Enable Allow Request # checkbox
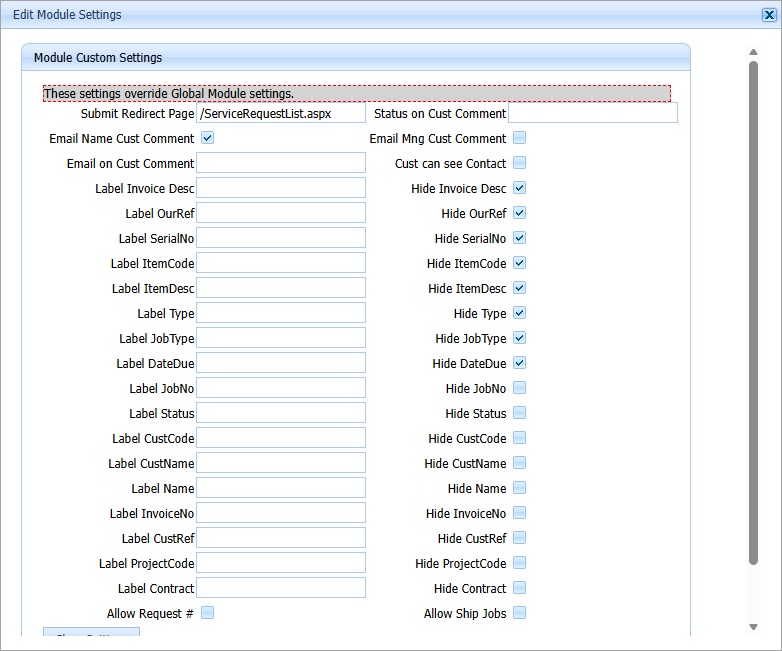782x651 pixels. pyautogui.click(x=207, y=612)
